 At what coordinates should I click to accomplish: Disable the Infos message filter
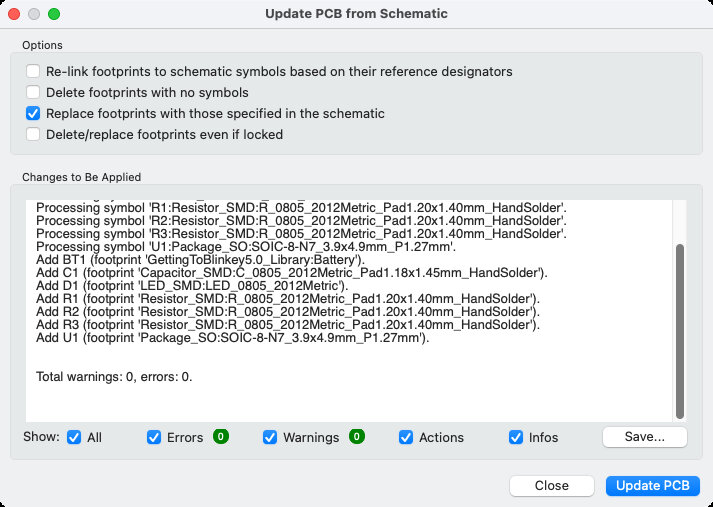pos(516,437)
